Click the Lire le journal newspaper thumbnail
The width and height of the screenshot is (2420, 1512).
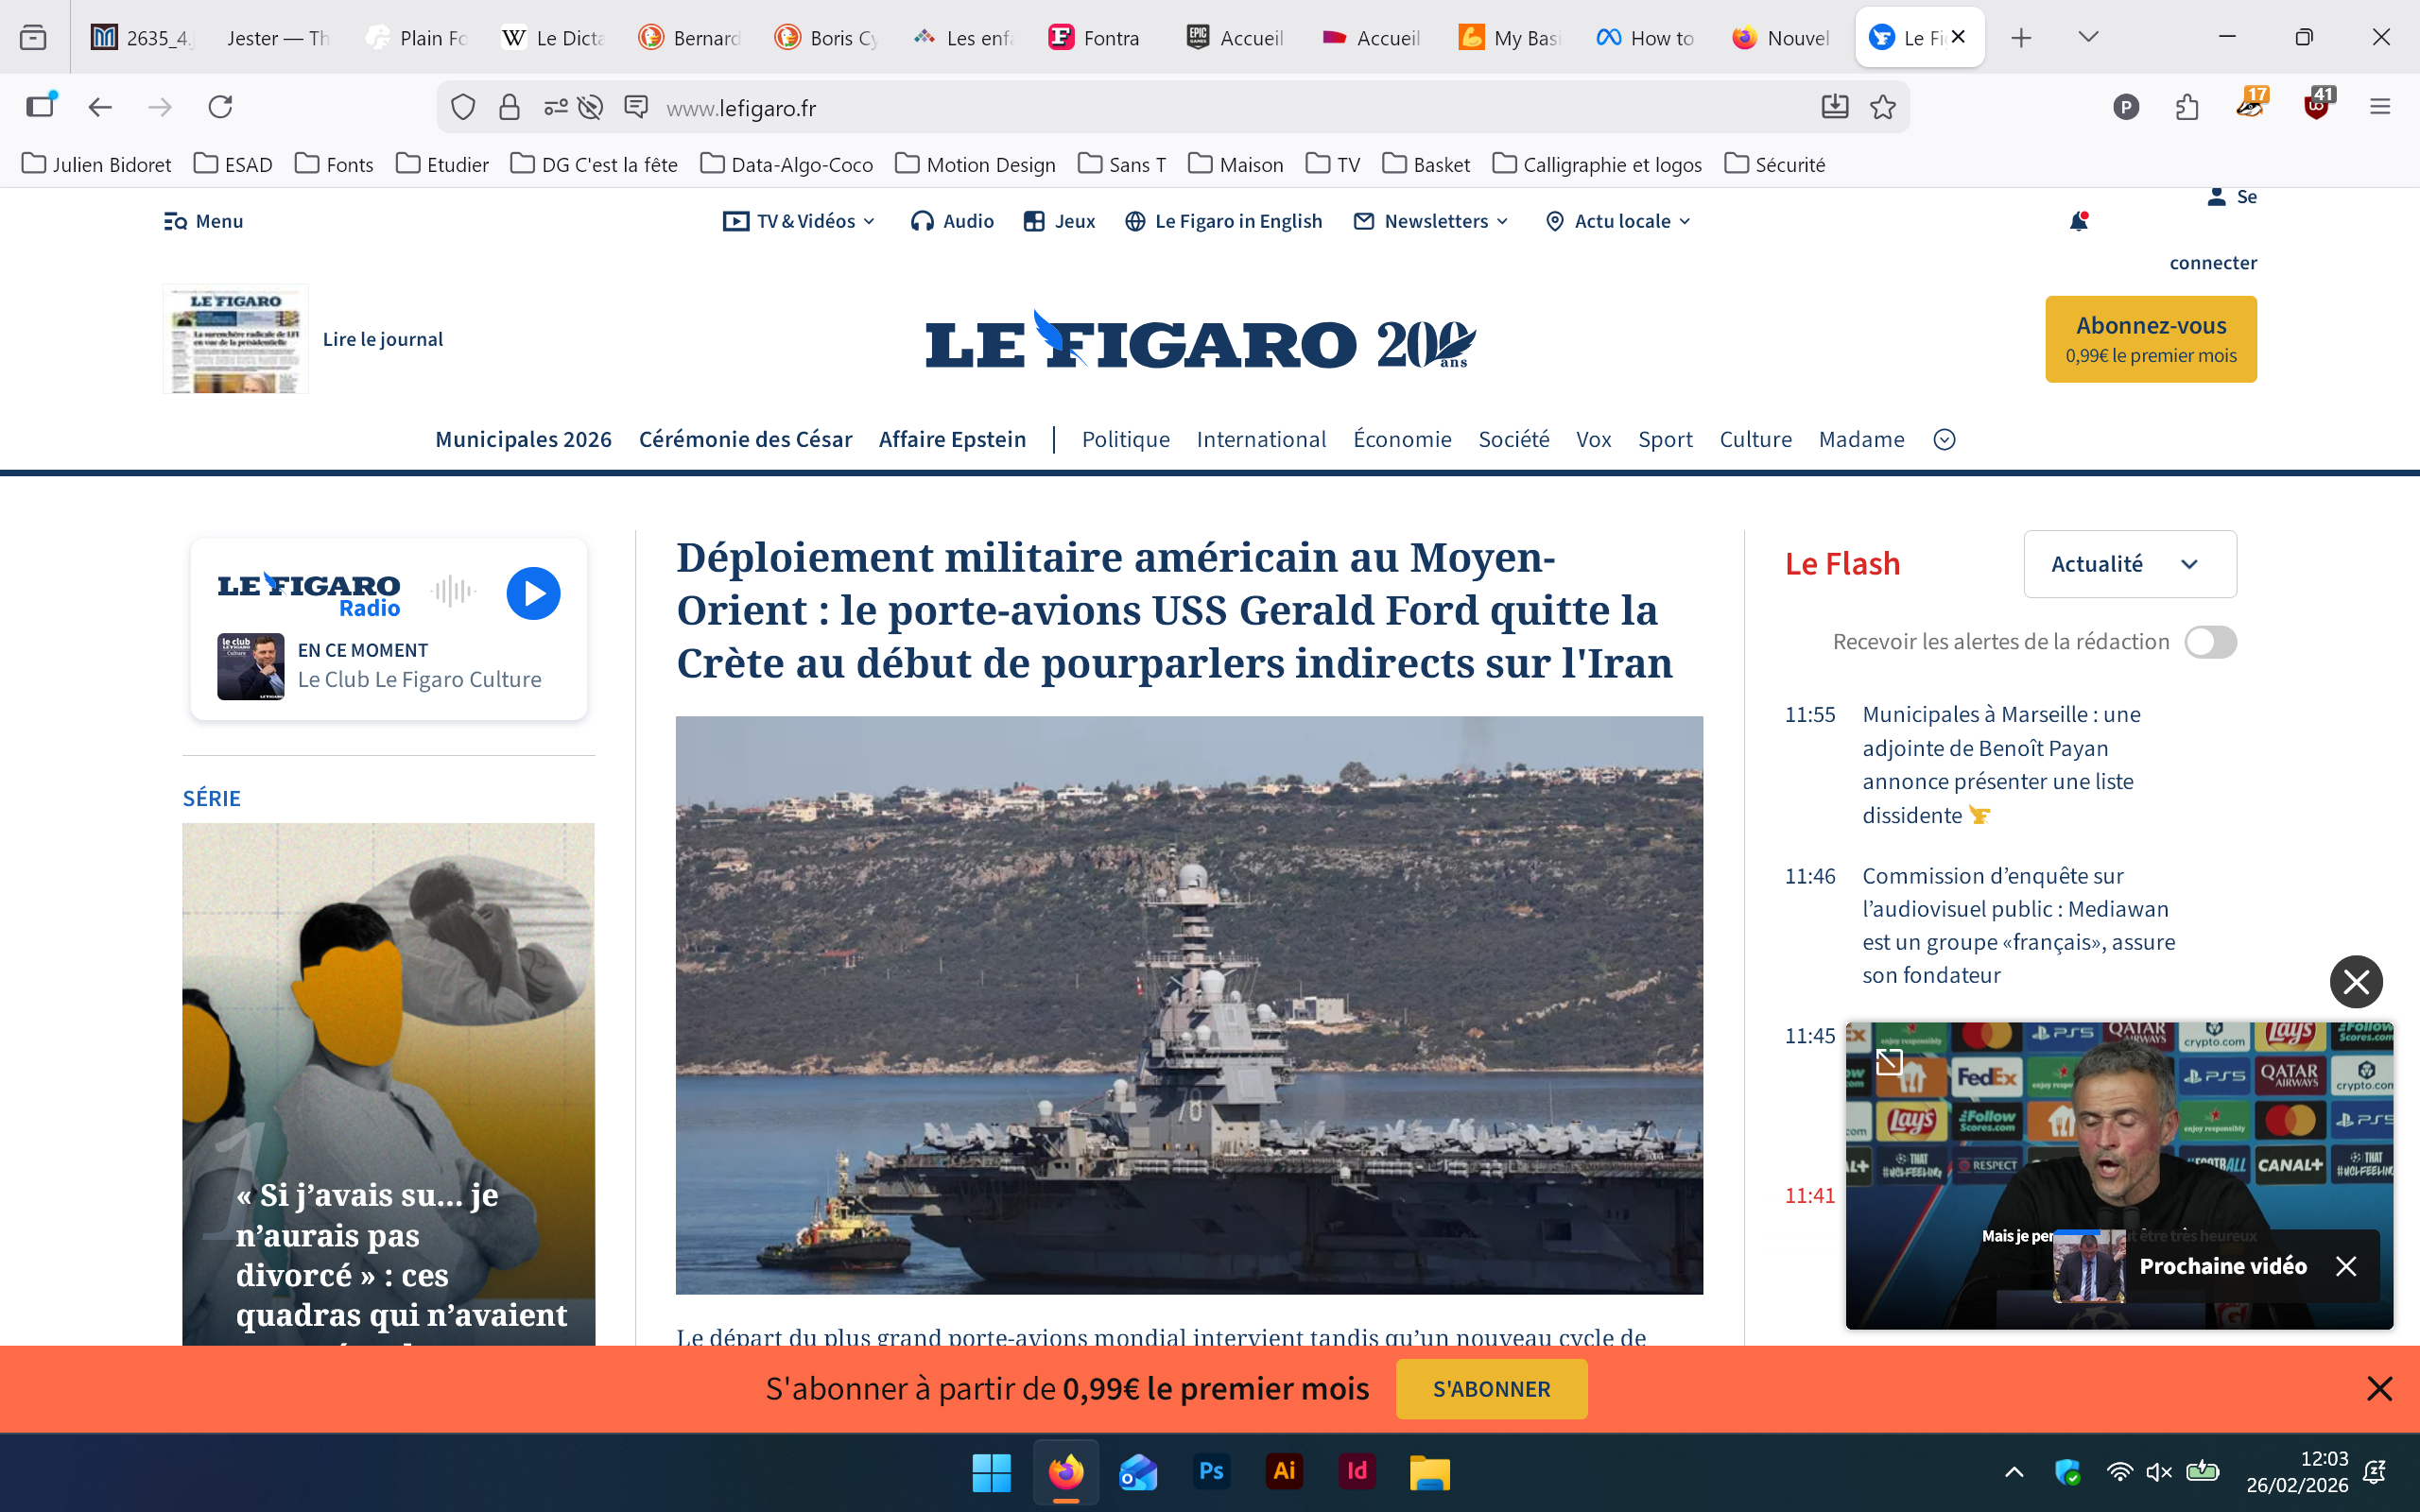236,339
